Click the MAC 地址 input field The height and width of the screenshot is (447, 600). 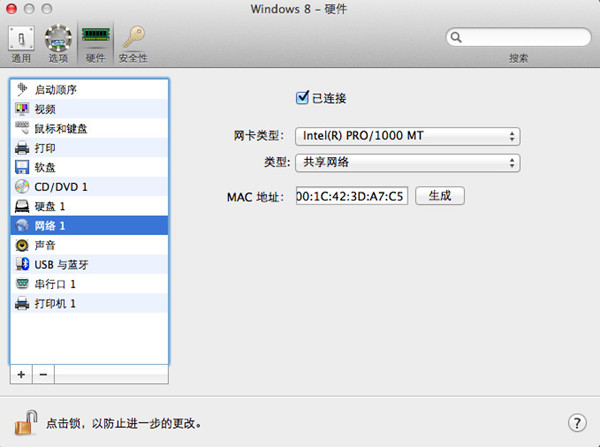pos(352,196)
